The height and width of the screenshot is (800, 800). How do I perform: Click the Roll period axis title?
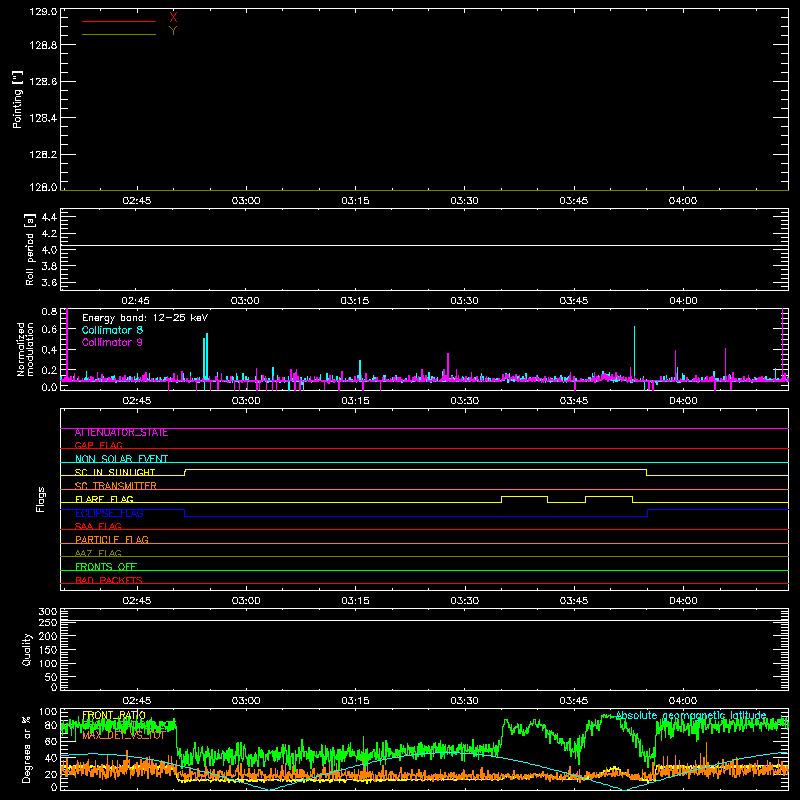tap(30, 249)
